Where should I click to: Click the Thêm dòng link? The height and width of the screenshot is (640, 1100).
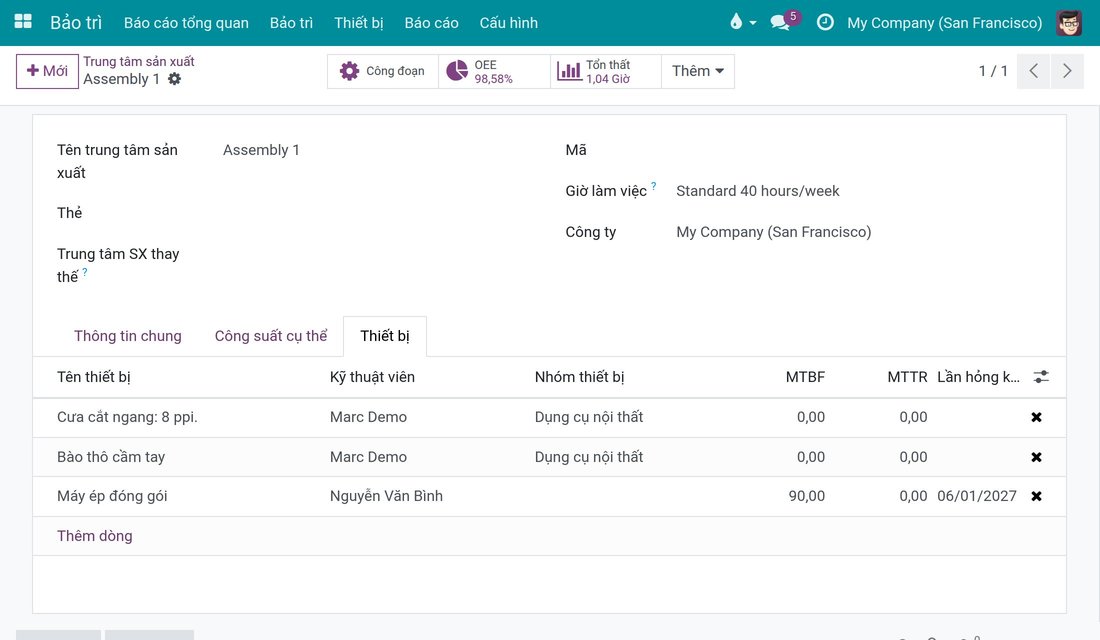[95, 536]
